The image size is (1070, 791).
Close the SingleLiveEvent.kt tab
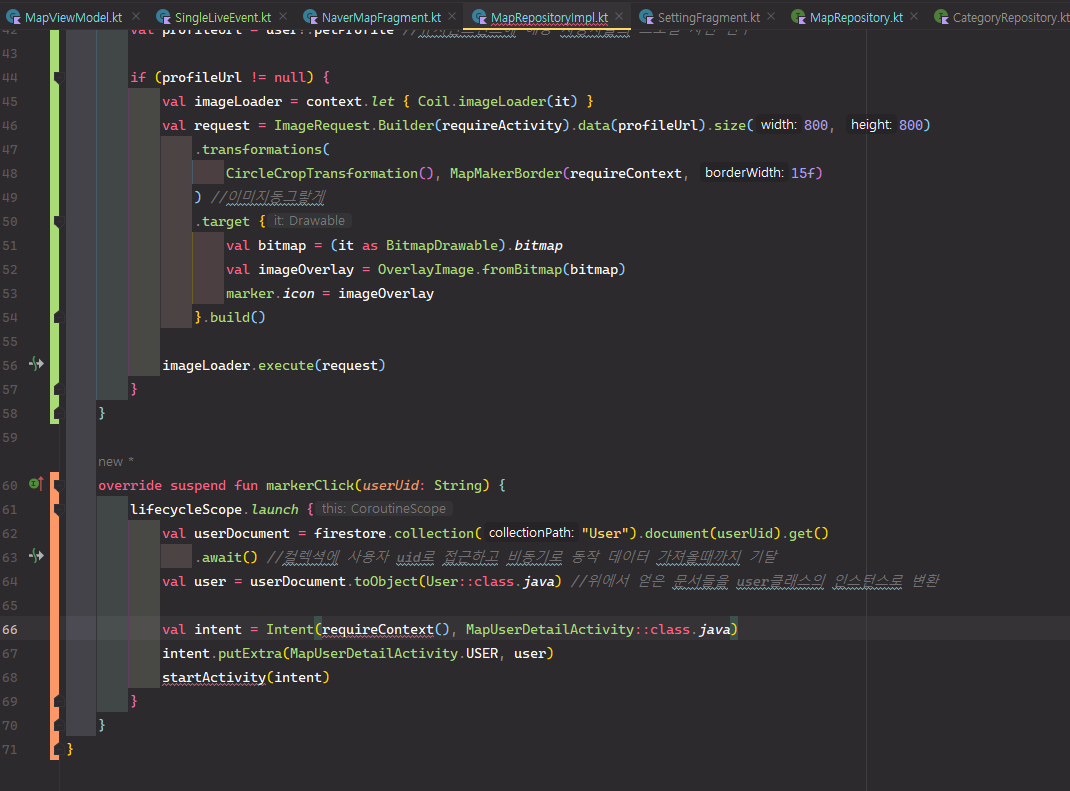(x=283, y=16)
